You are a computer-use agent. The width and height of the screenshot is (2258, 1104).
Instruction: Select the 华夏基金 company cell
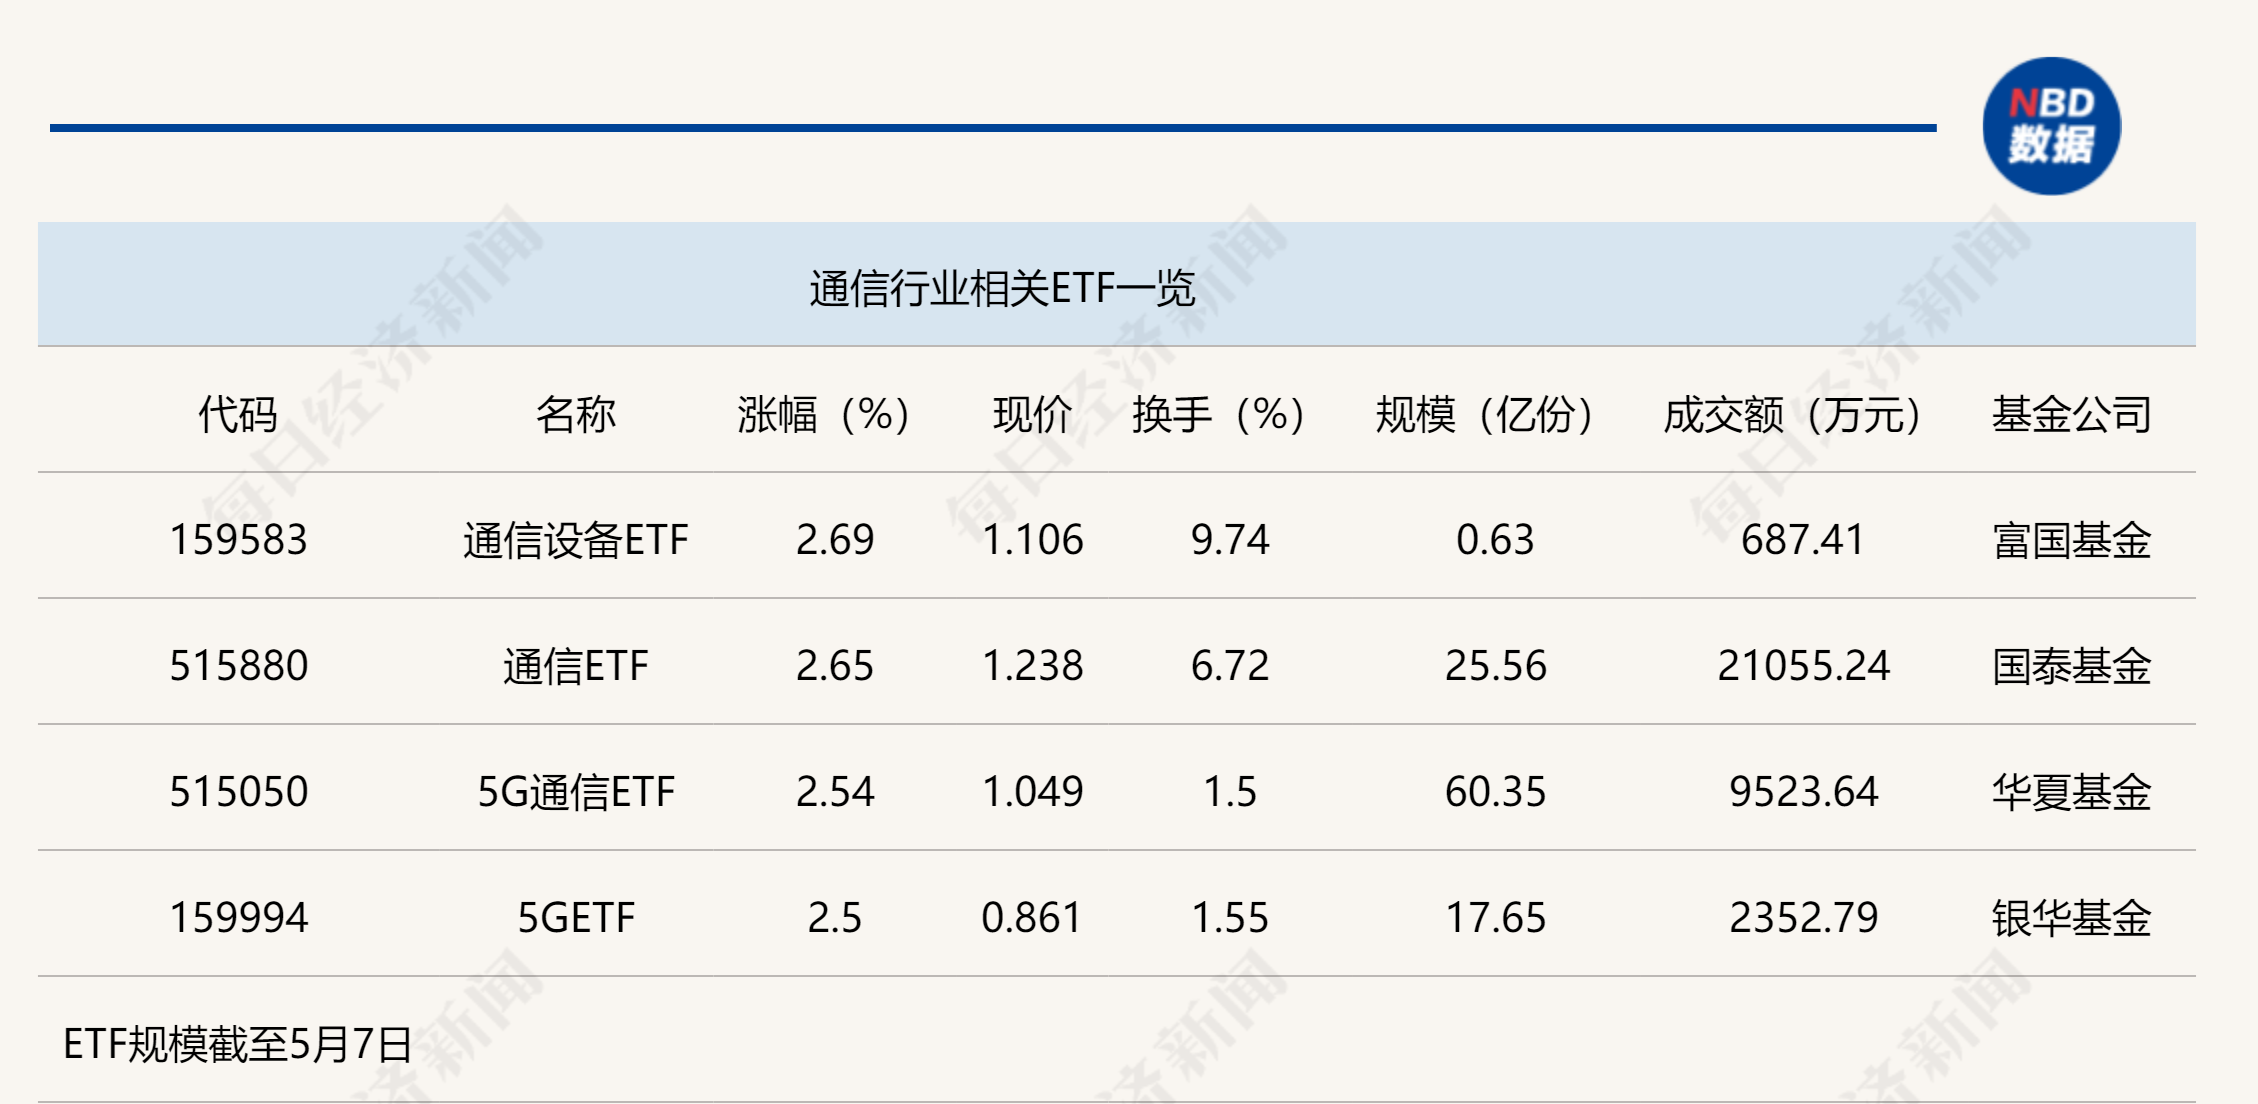(2071, 792)
